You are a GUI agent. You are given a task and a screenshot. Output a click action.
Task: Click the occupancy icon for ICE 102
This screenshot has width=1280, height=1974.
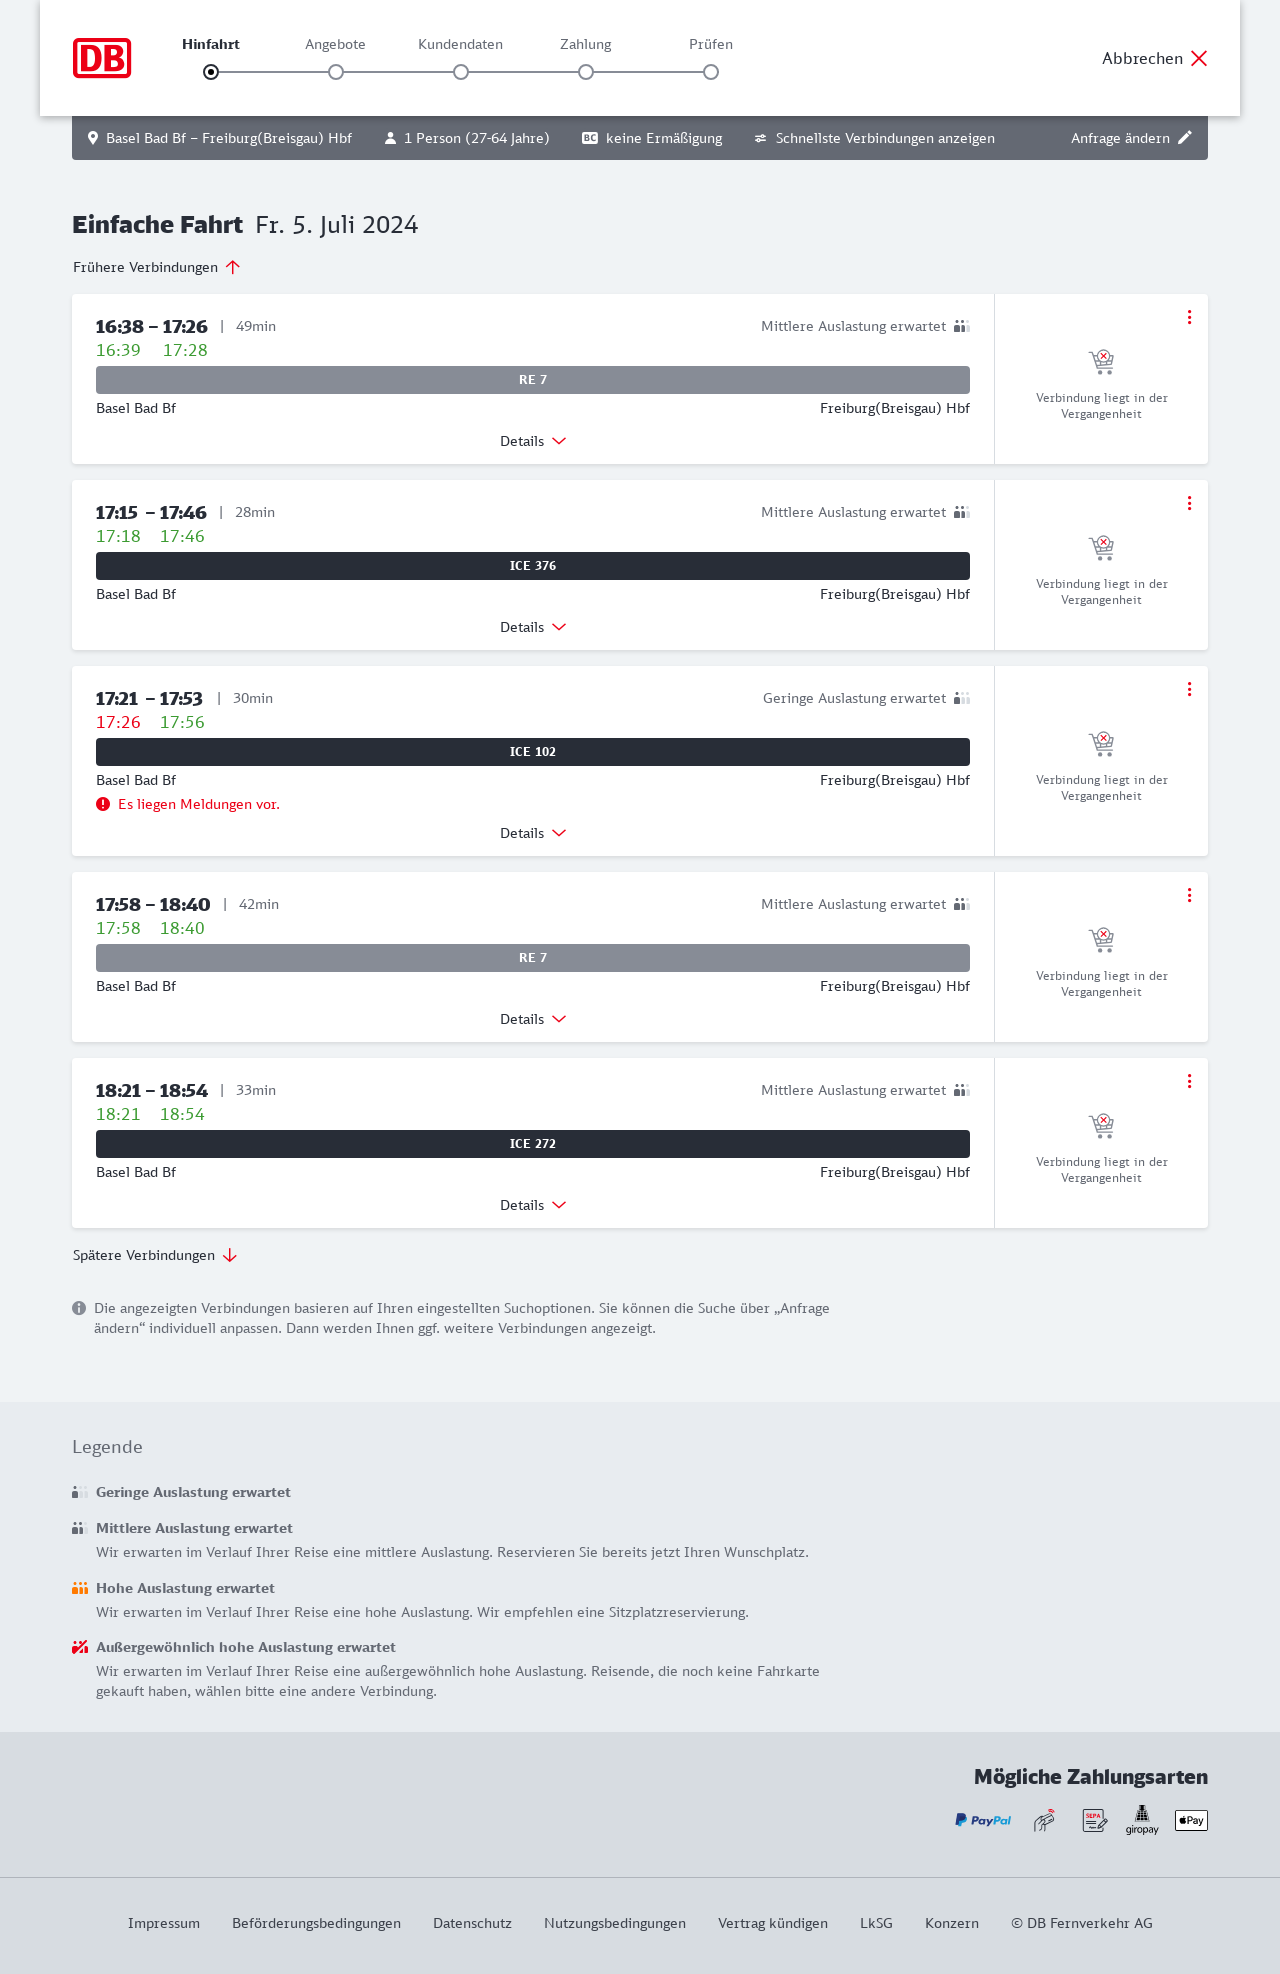[x=962, y=698]
